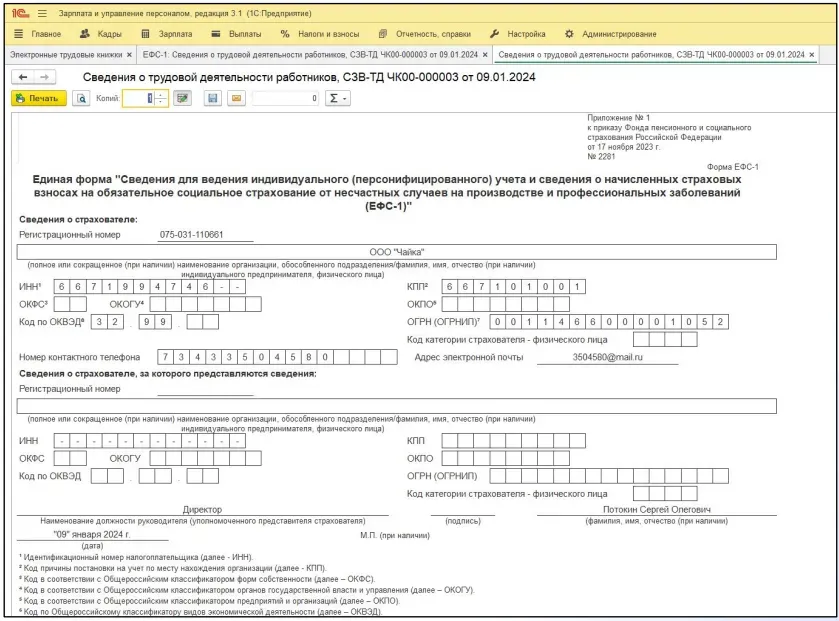The width and height of the screenshot is (839, 621).
Task: Open the Налоги и взносы section
Action: pyautogui.click(x=320, y=34)
